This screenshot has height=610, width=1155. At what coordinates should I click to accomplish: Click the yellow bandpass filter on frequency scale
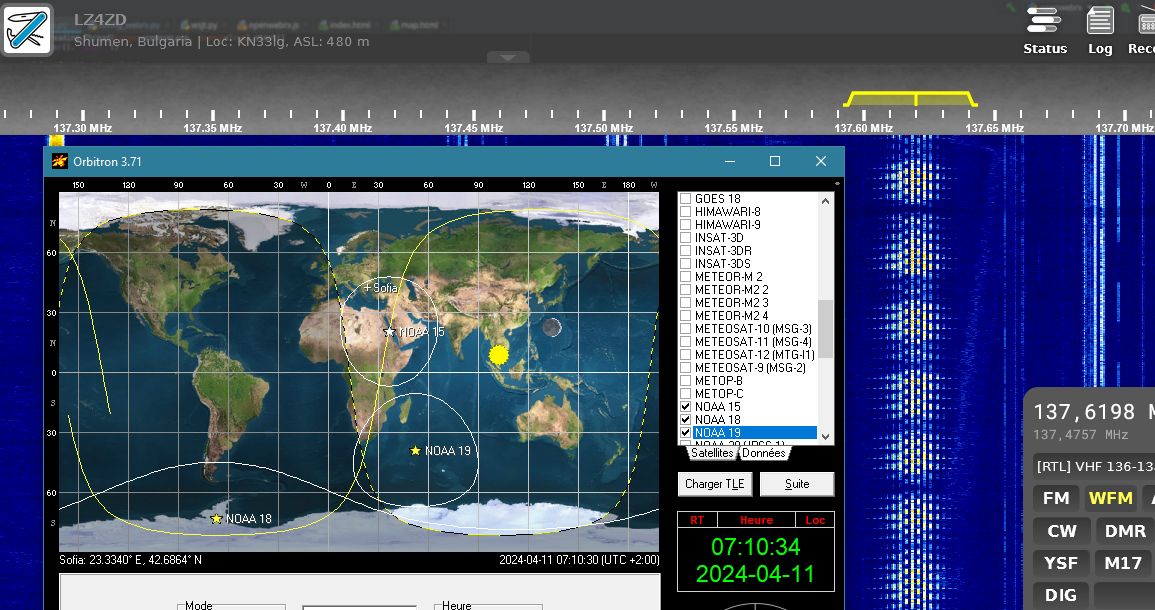pyautogui.click(x=910, y=99)
